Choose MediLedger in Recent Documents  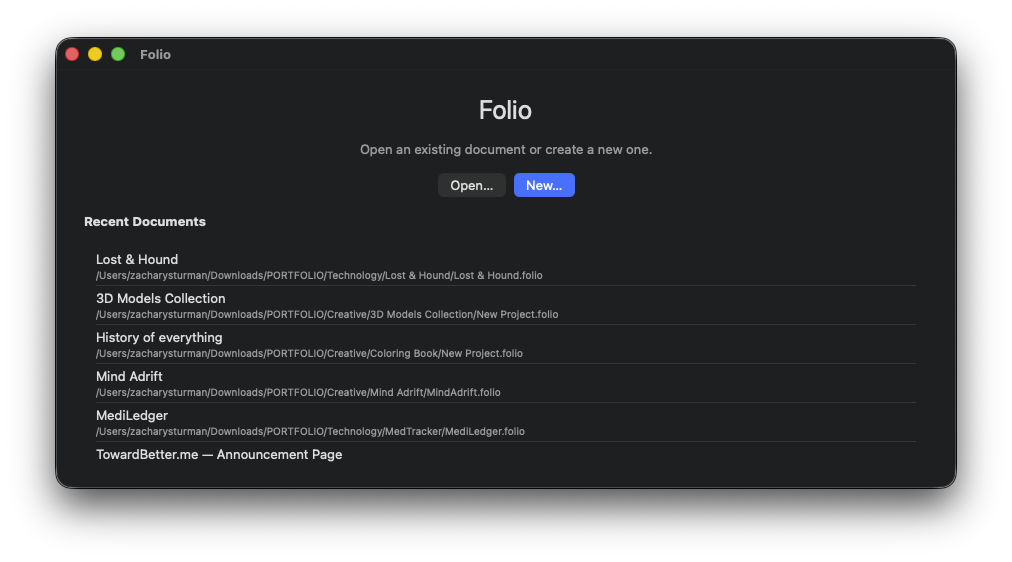point(132,415)
